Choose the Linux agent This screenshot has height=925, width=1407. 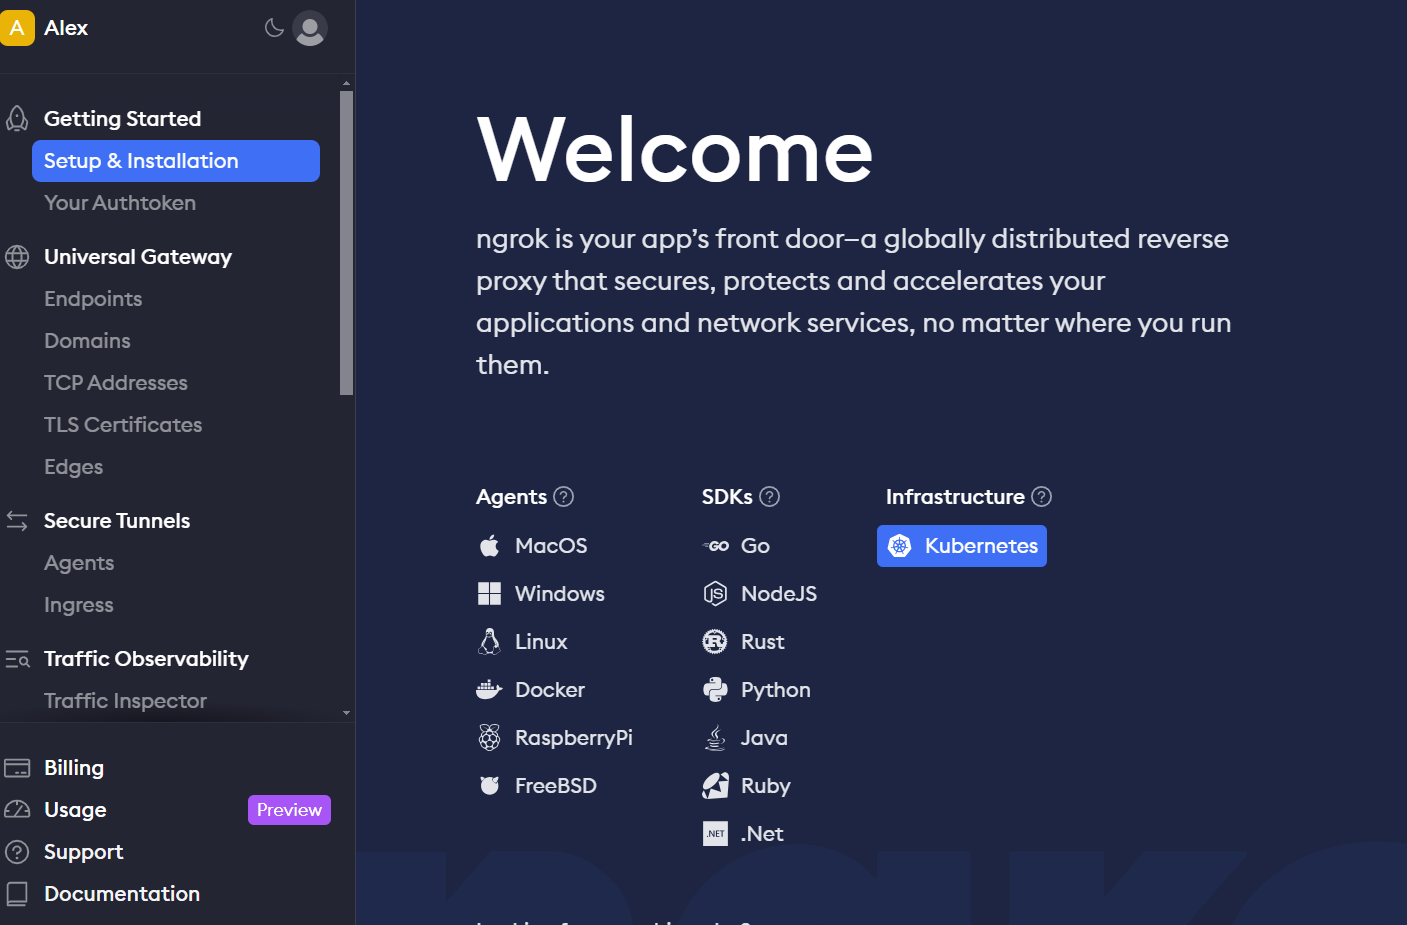[541, 642]
